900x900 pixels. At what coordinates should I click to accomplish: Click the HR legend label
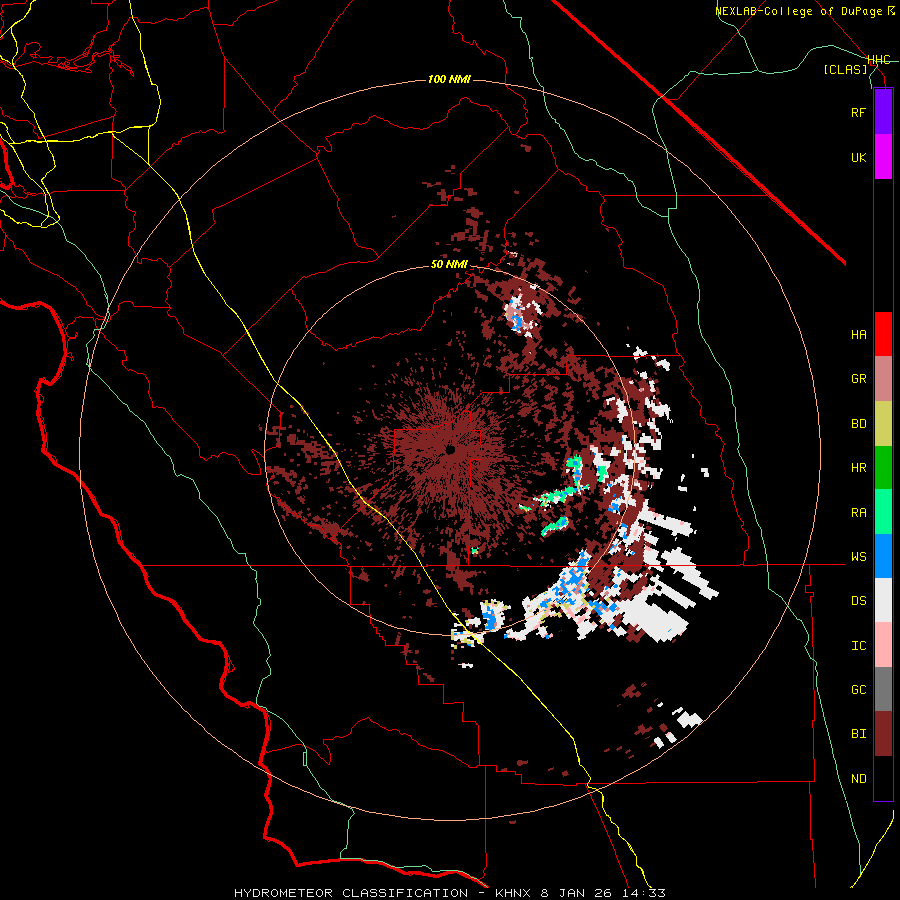[x=858, y=468]
